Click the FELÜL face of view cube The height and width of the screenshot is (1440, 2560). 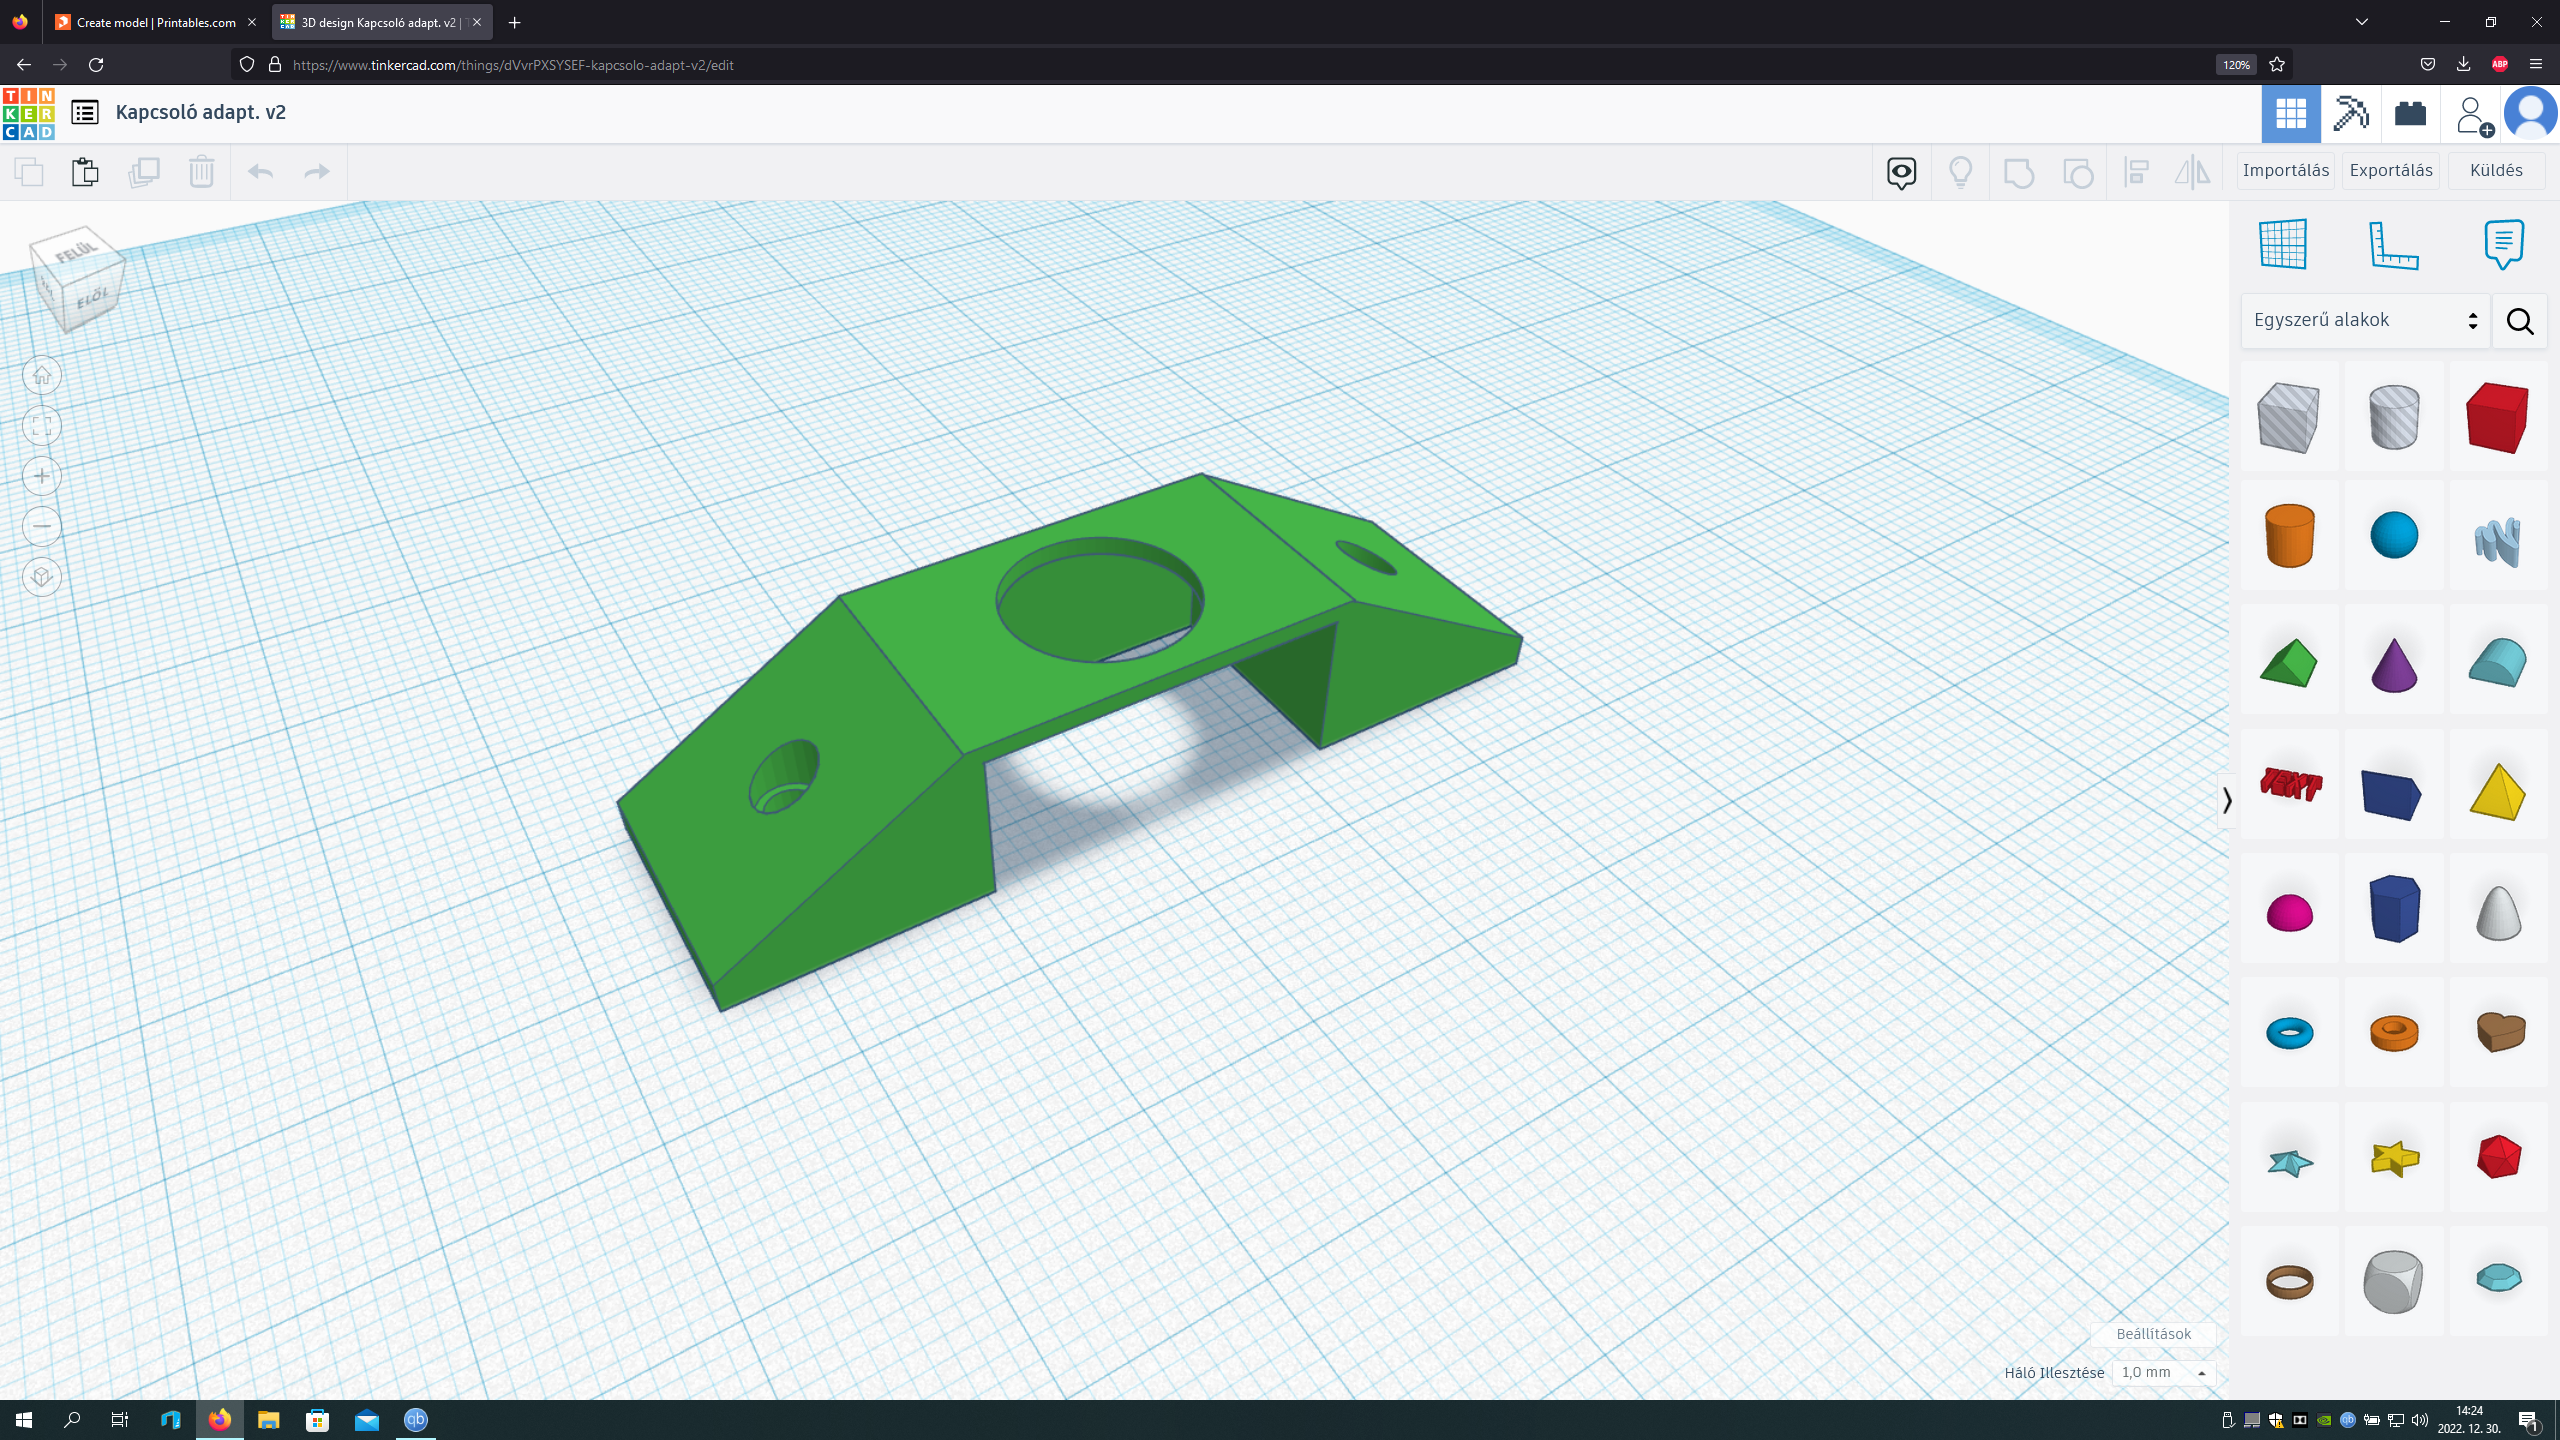point(76,250)
